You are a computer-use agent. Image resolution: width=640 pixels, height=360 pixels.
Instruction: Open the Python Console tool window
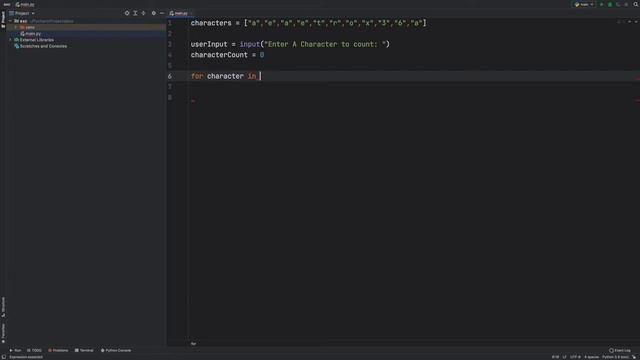coord(116,350)
